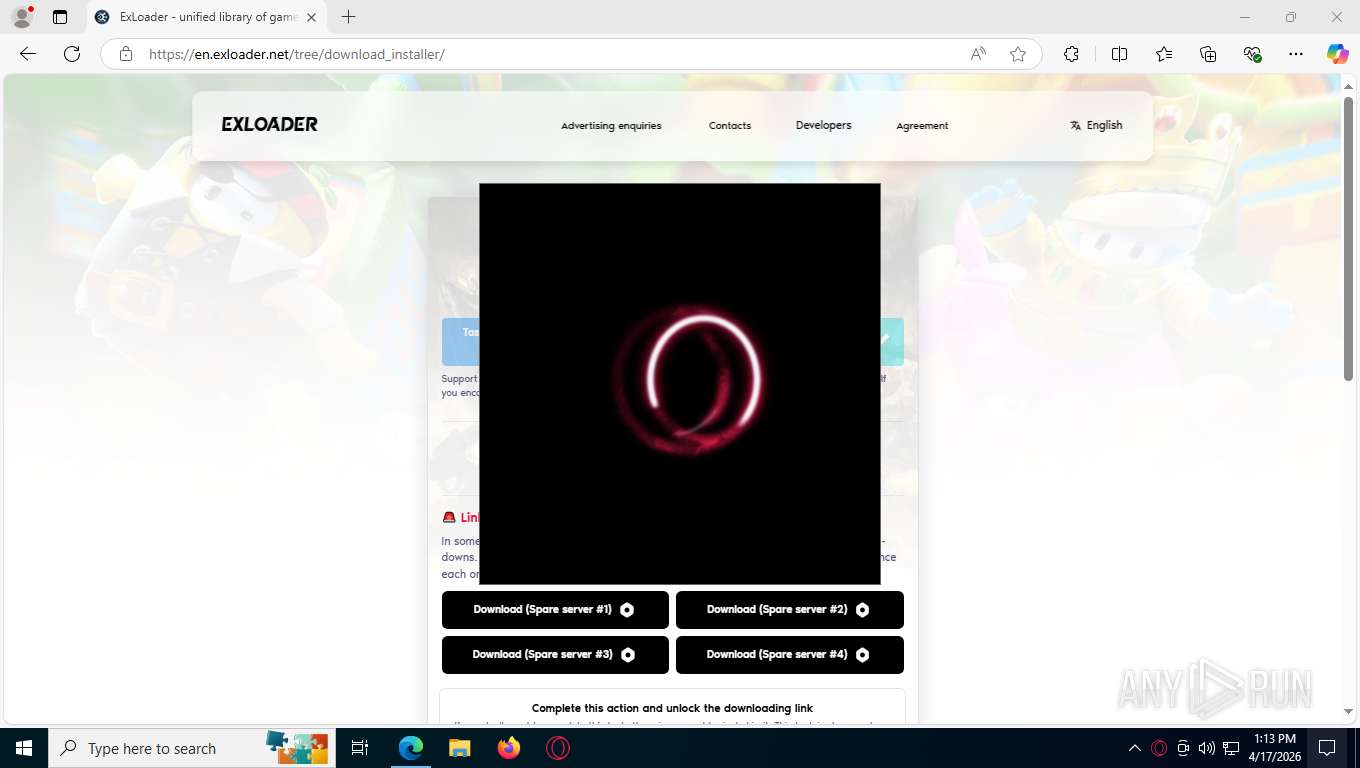Viewport: 1360px width, 768px height.
Task: Click Download (Spare server #4) button
Action: click(790, 655)
